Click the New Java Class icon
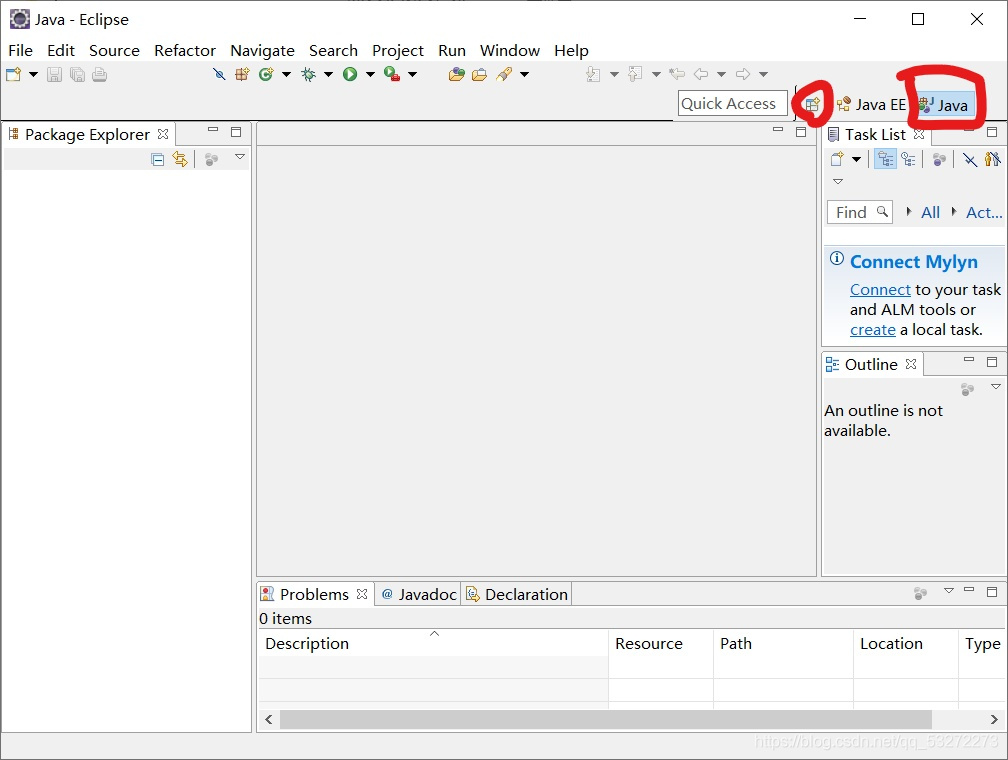The height and width of the screenshot is (760, 1008). click(266, 75)
